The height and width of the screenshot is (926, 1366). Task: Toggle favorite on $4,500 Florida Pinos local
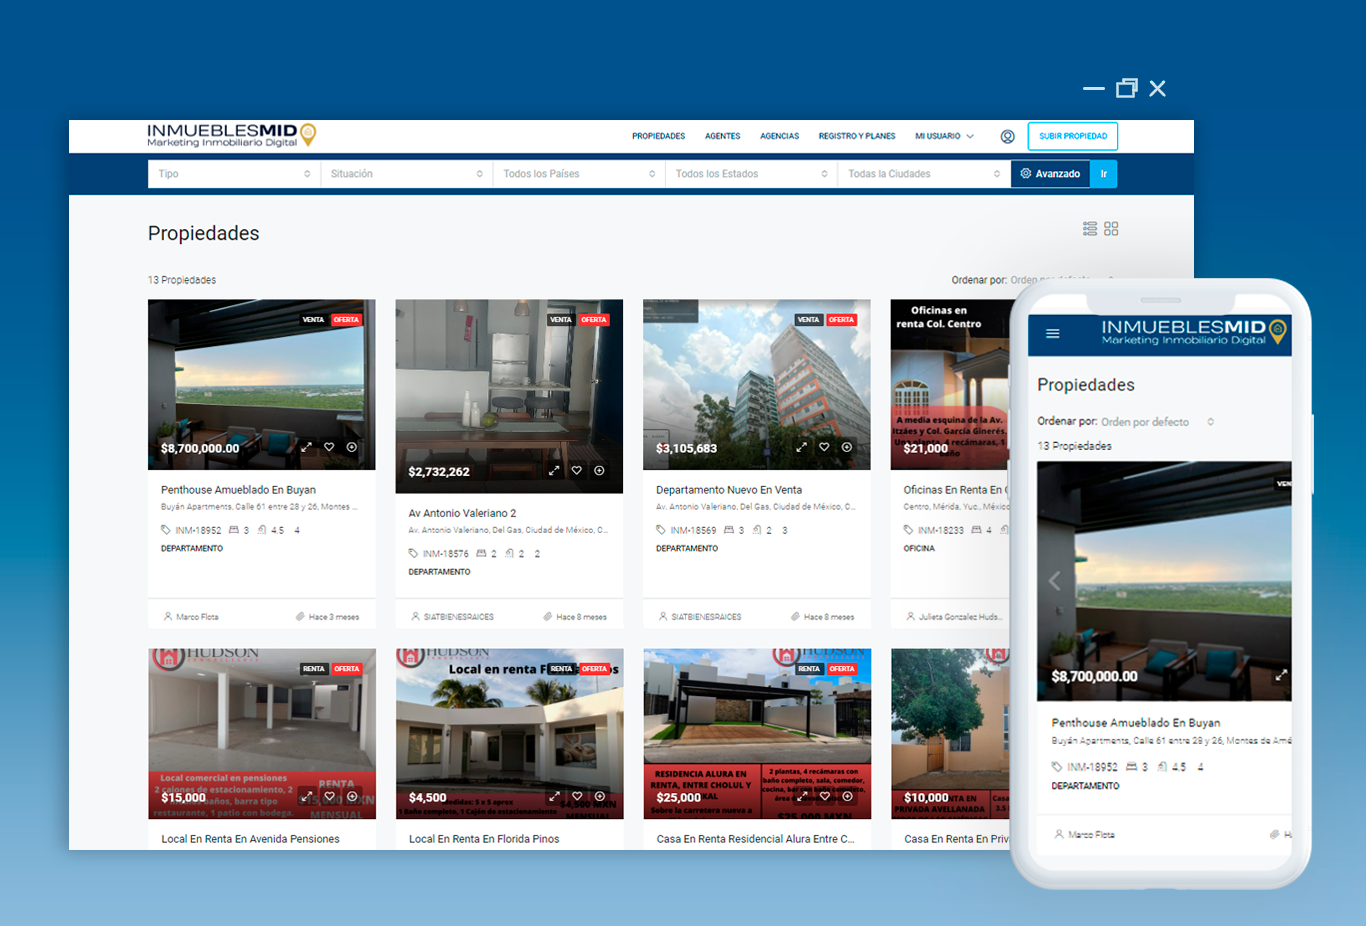point(577,797)
